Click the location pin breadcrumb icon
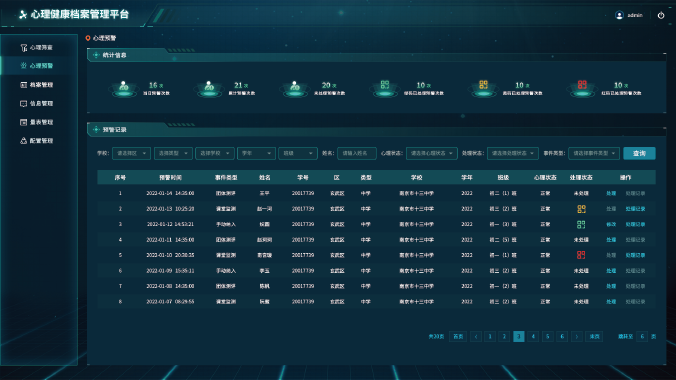The width and height of the screenshot is (676, 380). (x=88, y=38)
